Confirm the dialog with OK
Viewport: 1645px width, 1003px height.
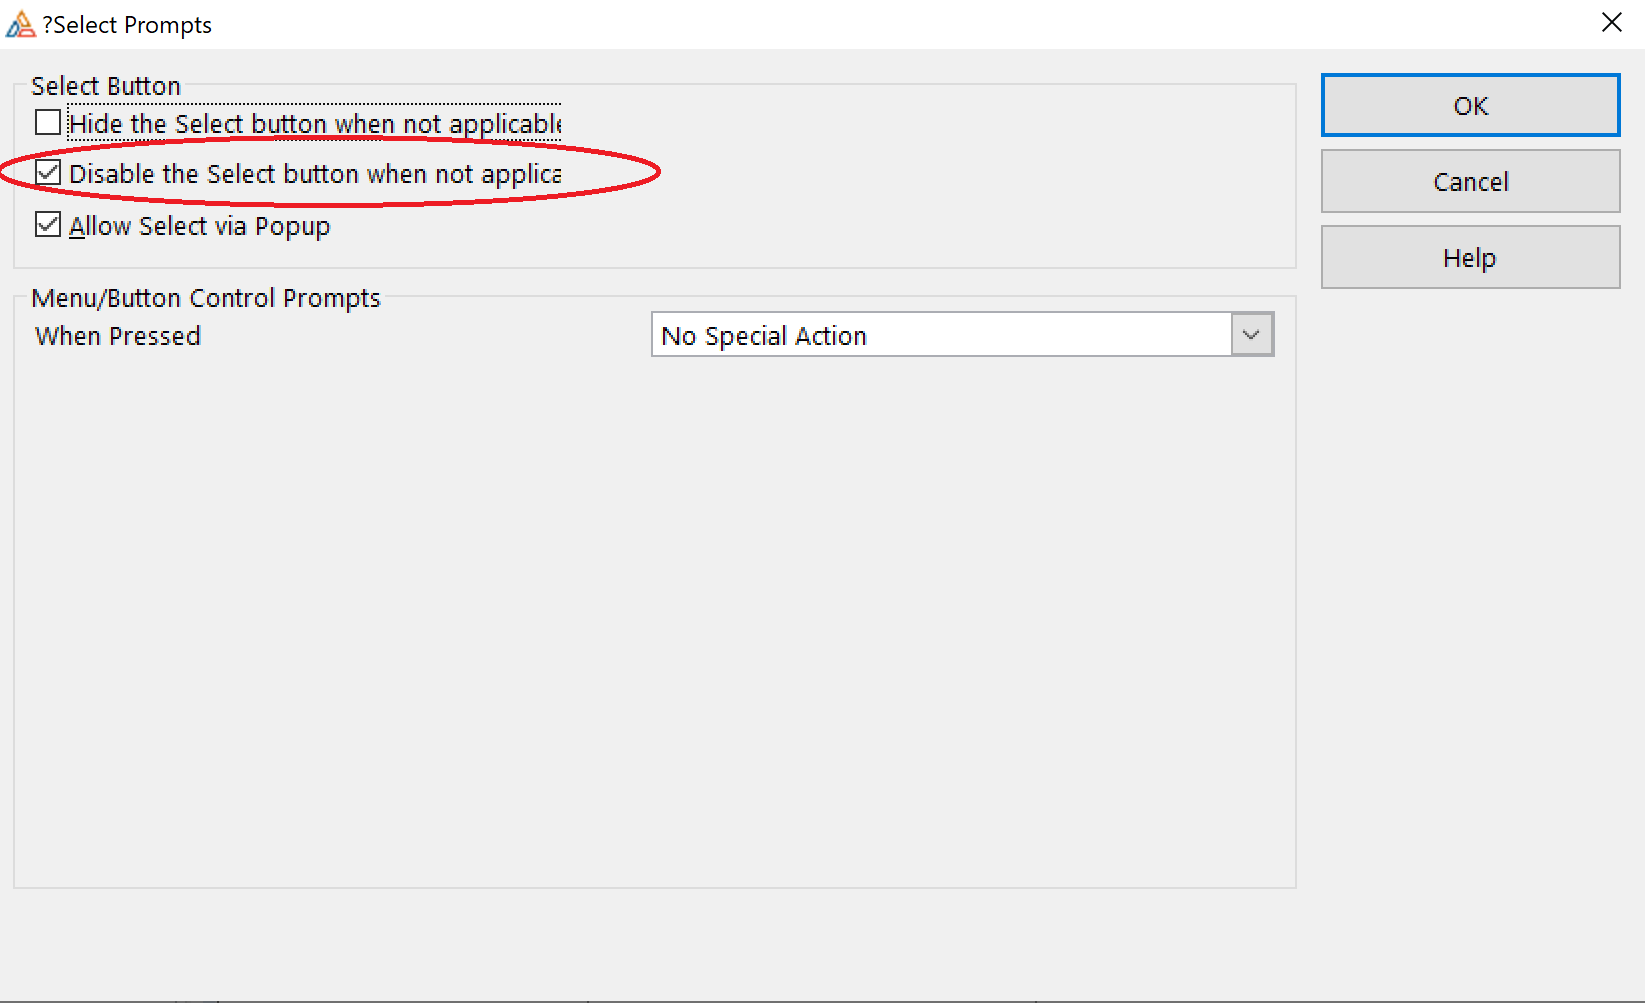click(x=1470, y=105)
